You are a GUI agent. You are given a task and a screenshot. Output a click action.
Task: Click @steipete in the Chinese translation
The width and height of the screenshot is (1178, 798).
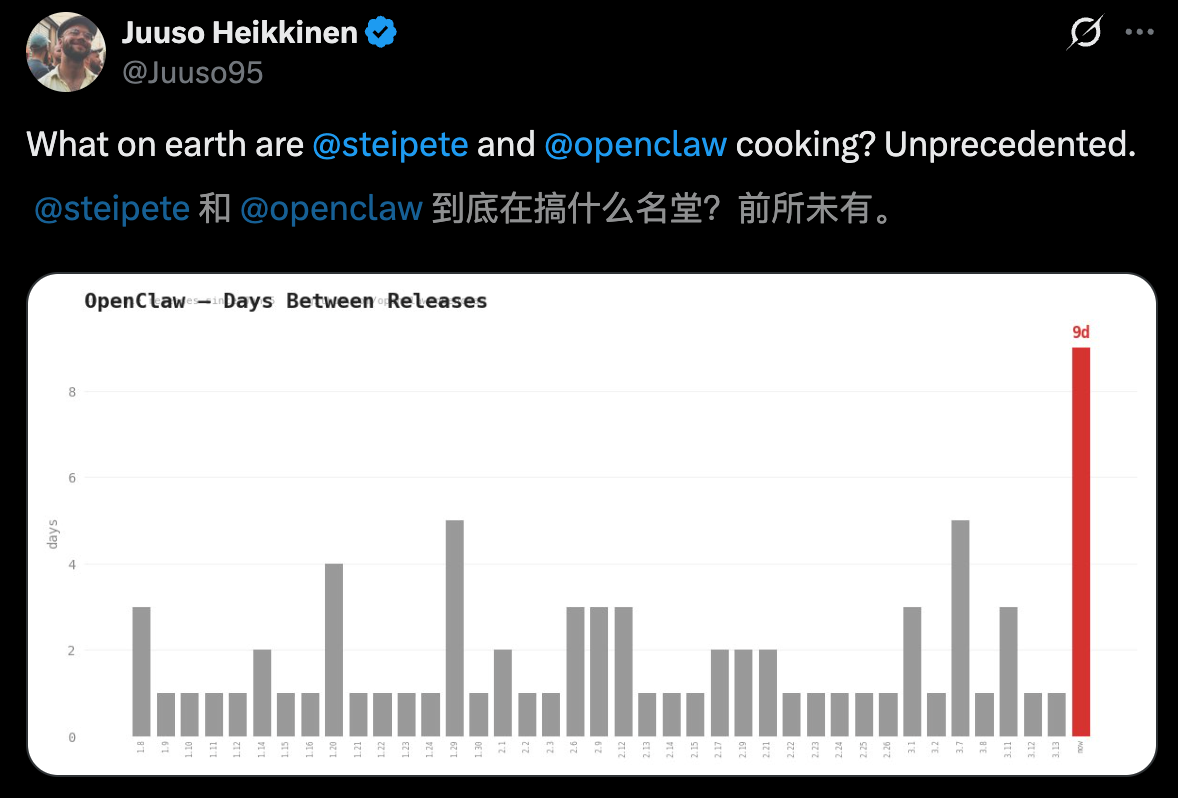[112, 208]
